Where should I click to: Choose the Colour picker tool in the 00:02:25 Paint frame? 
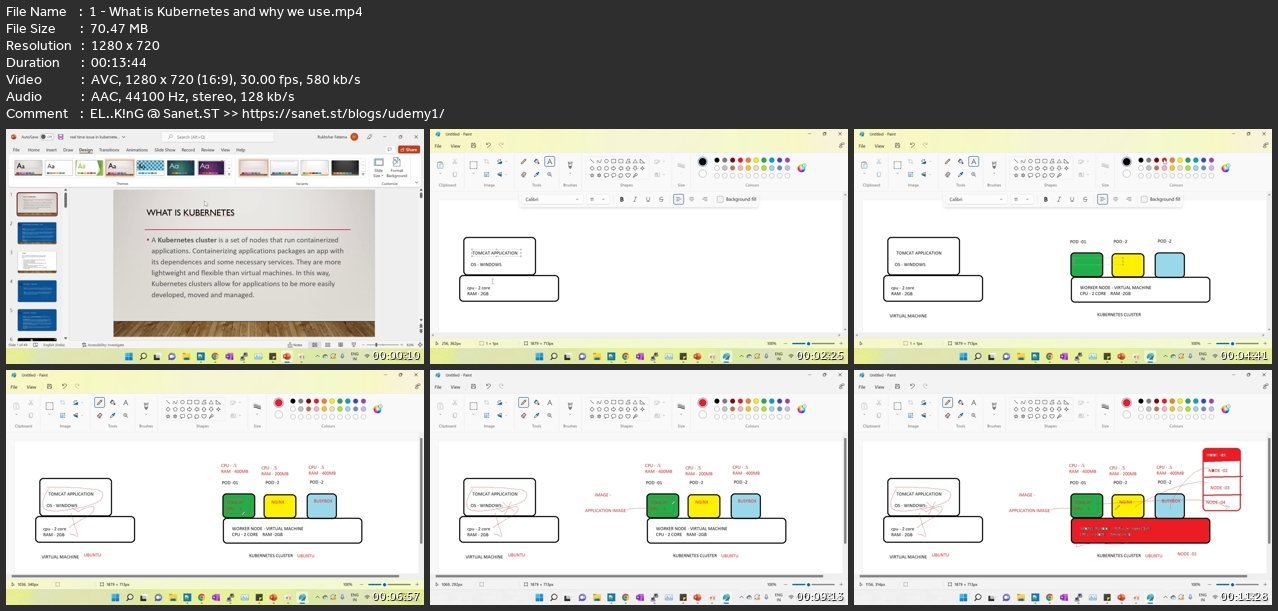(537, 175)
